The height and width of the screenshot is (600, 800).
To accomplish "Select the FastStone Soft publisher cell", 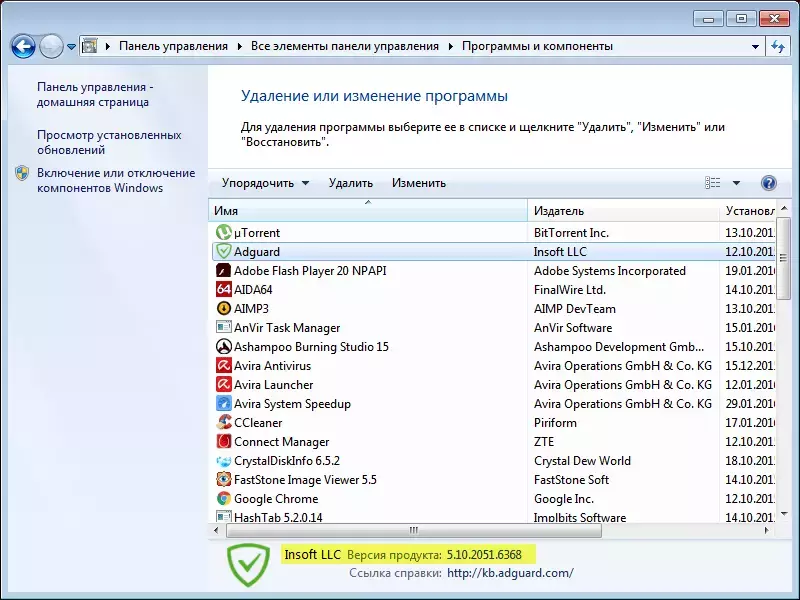I will pyautogui.click(x=571, y=480).
